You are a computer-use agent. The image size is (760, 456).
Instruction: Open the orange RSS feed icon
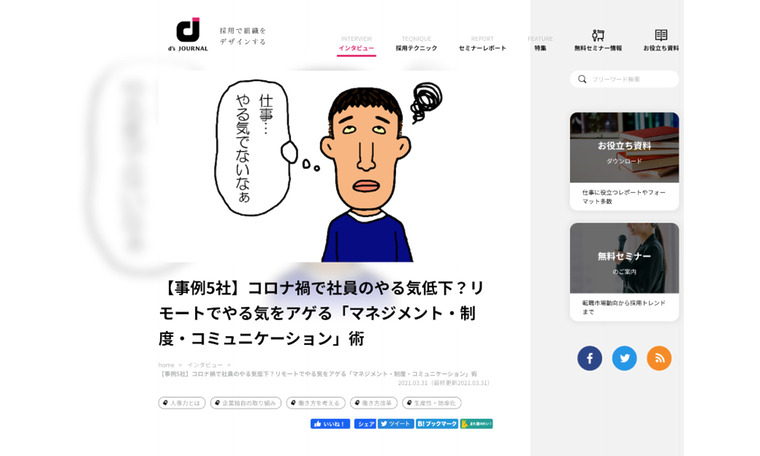tap(659, 358)
